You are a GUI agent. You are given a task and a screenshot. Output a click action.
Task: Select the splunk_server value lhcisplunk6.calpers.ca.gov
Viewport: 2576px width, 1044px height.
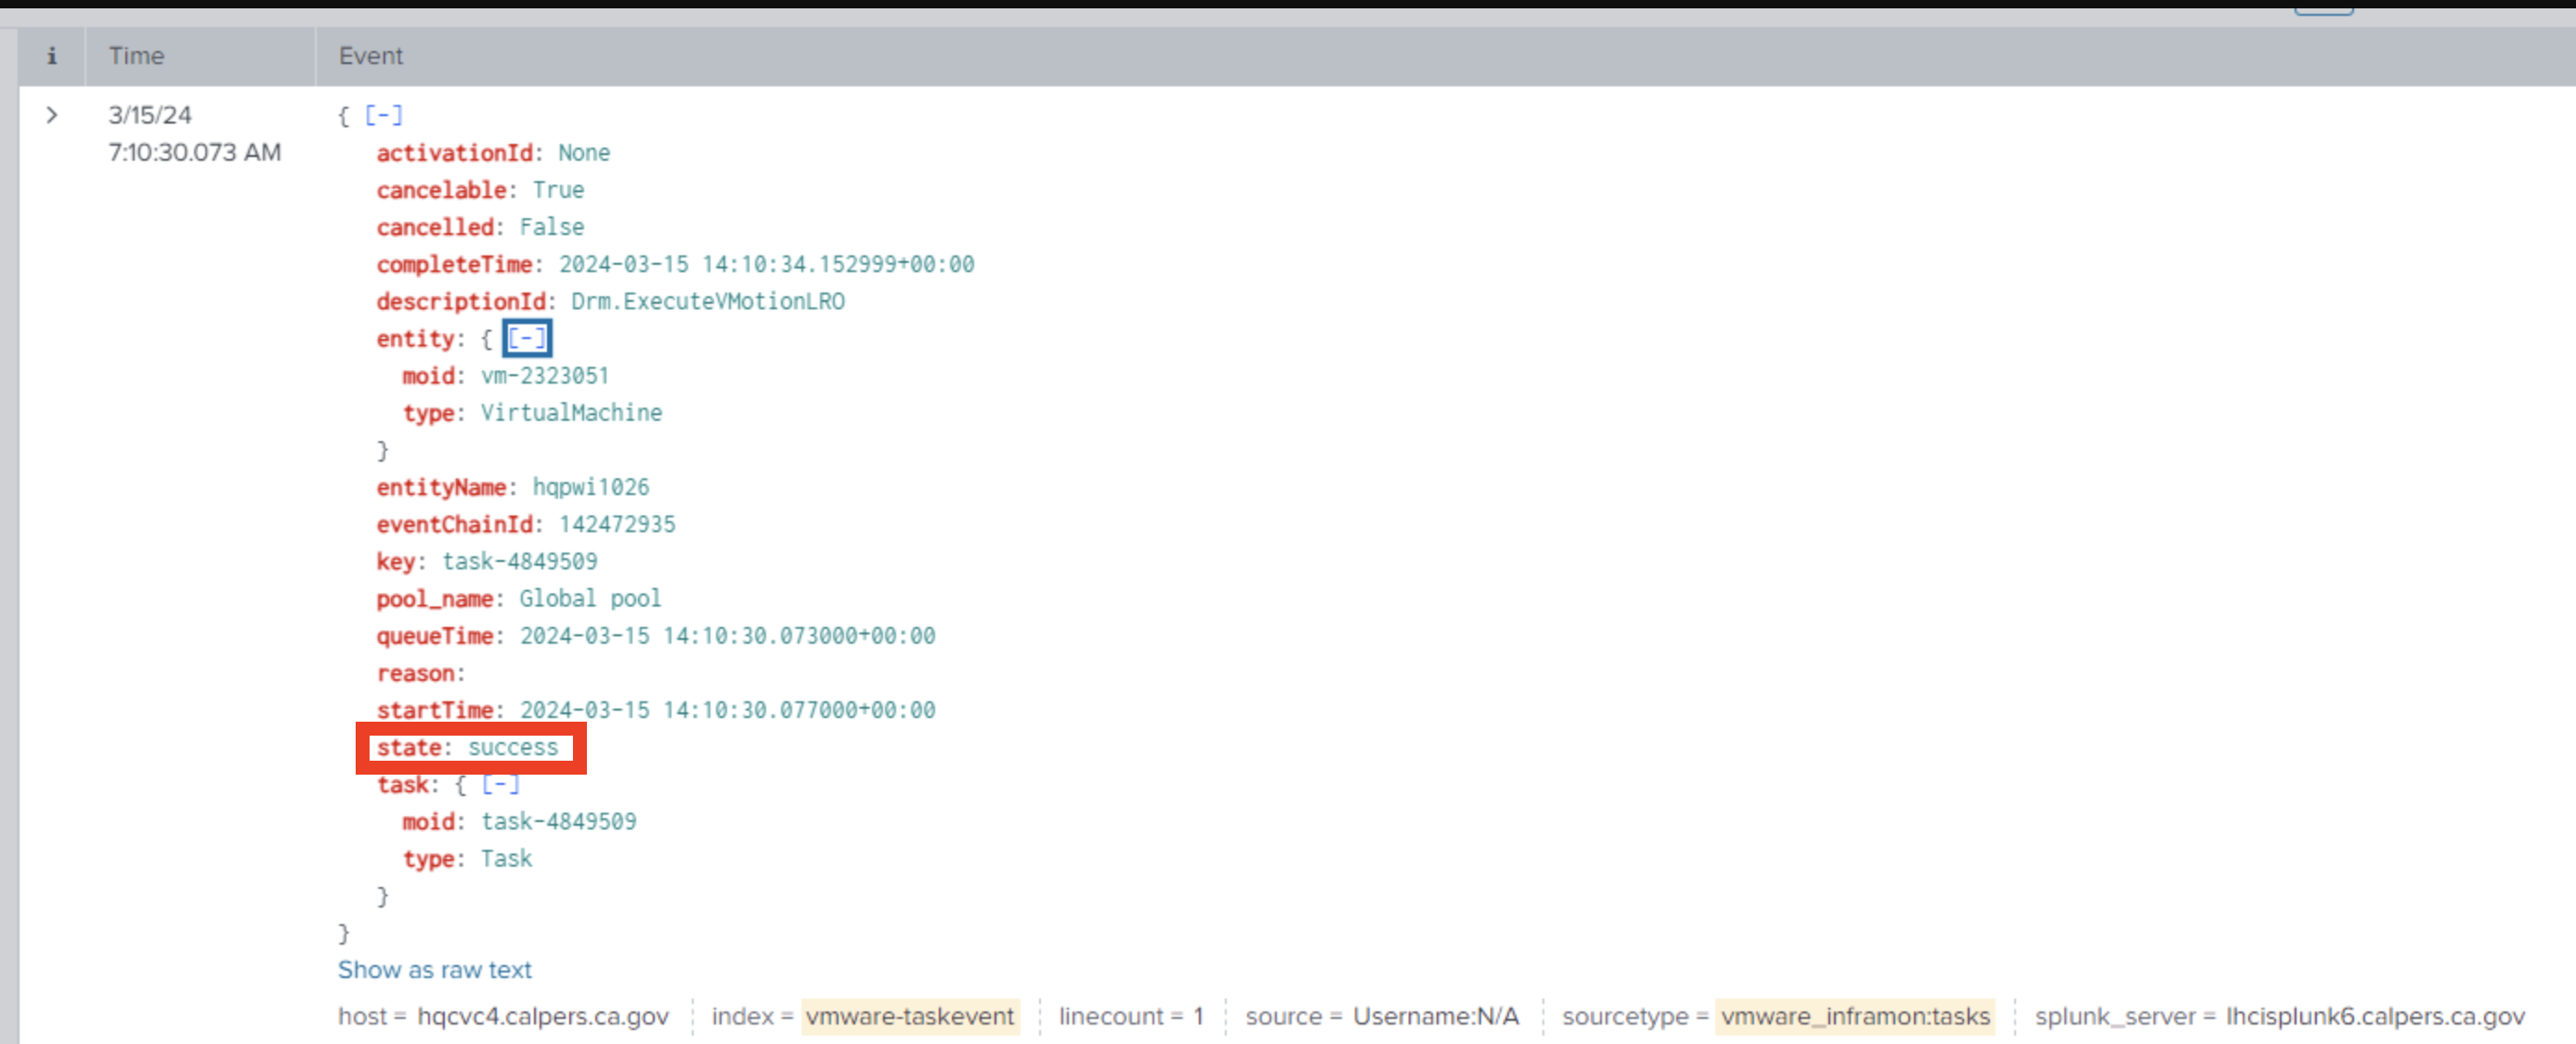click(2370, 1016)
